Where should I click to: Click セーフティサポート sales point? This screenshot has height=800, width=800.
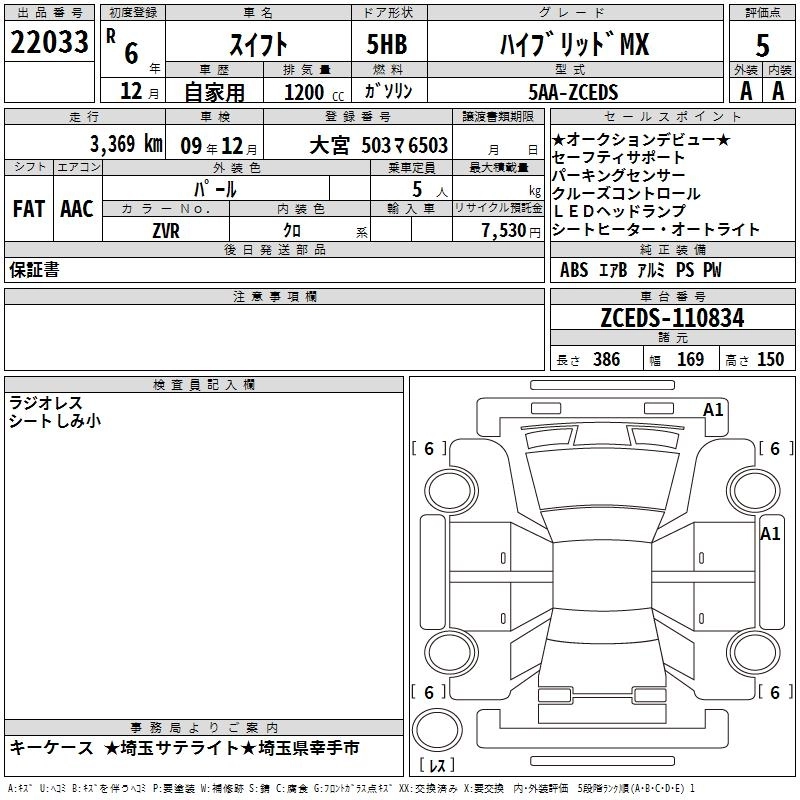click(x=618, y=157)
